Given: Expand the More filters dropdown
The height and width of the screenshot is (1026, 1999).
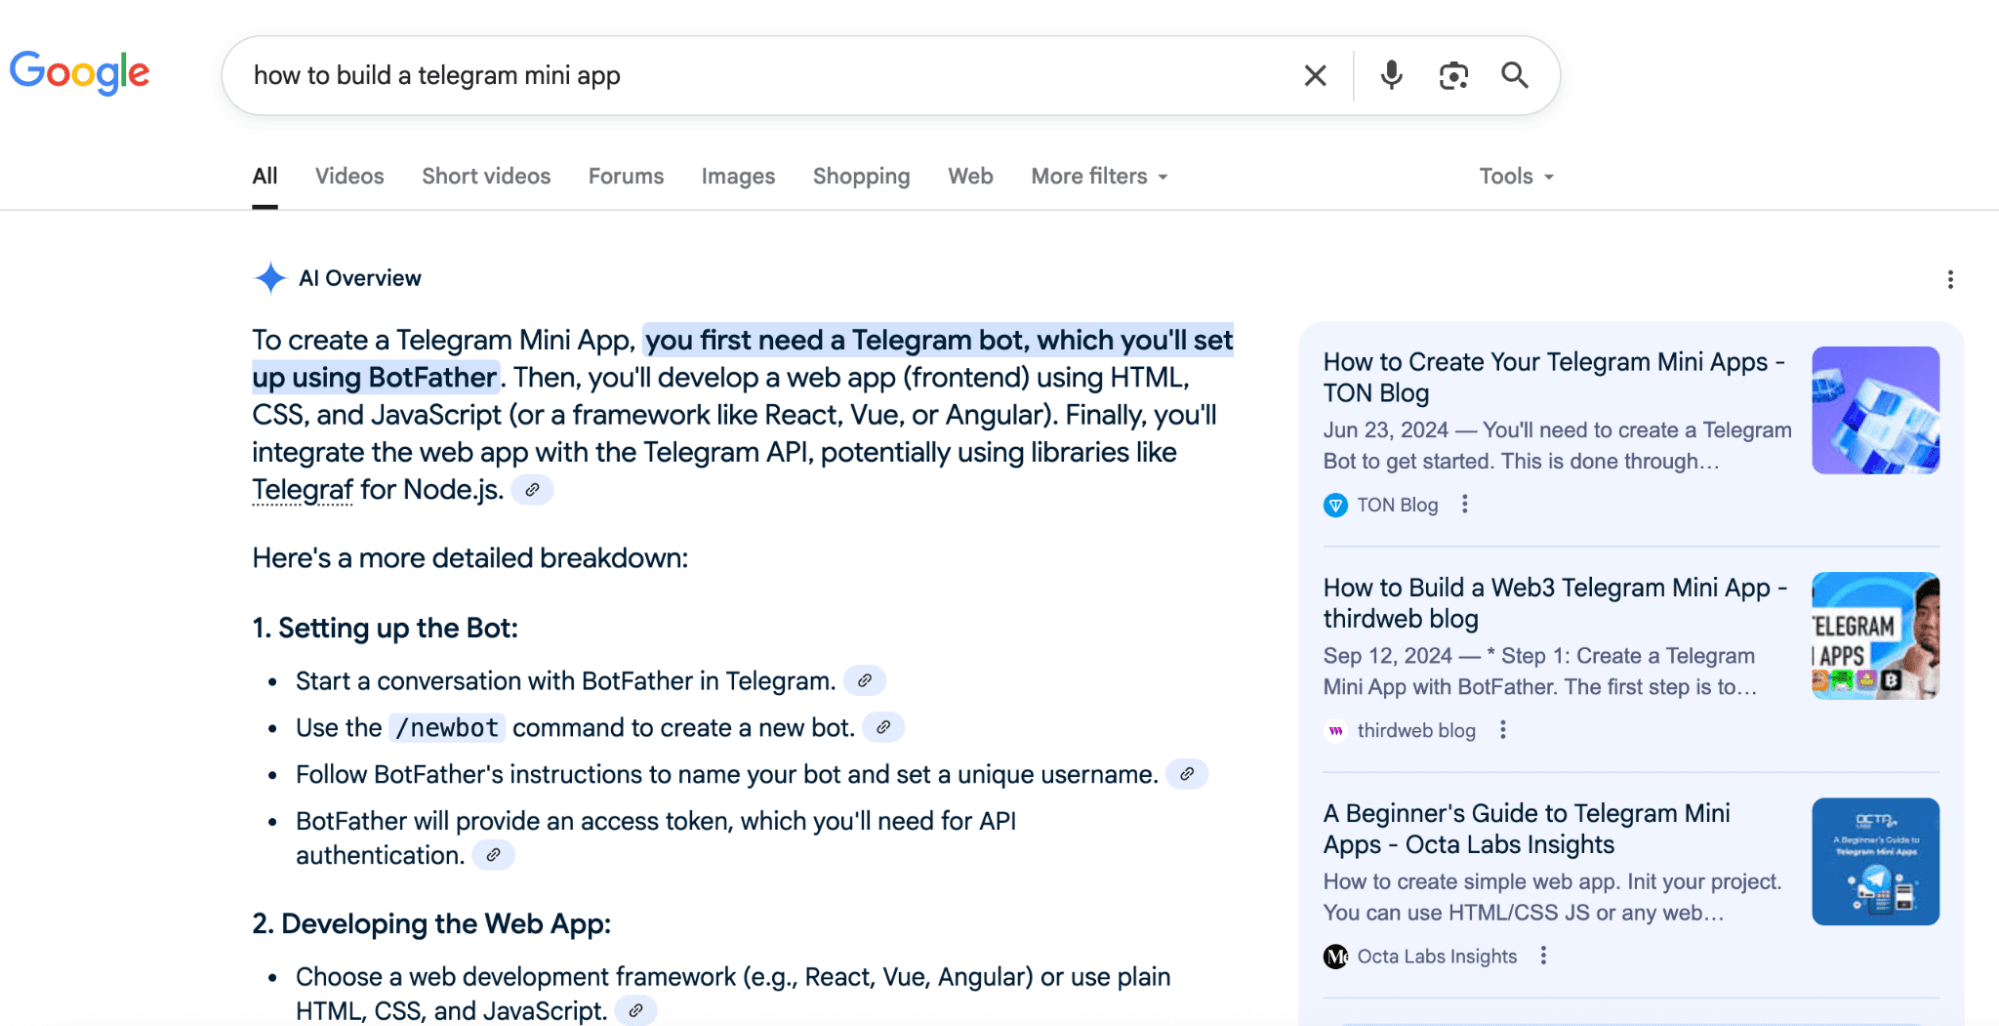Looking at the screenshot, I should click(1099, 177).
